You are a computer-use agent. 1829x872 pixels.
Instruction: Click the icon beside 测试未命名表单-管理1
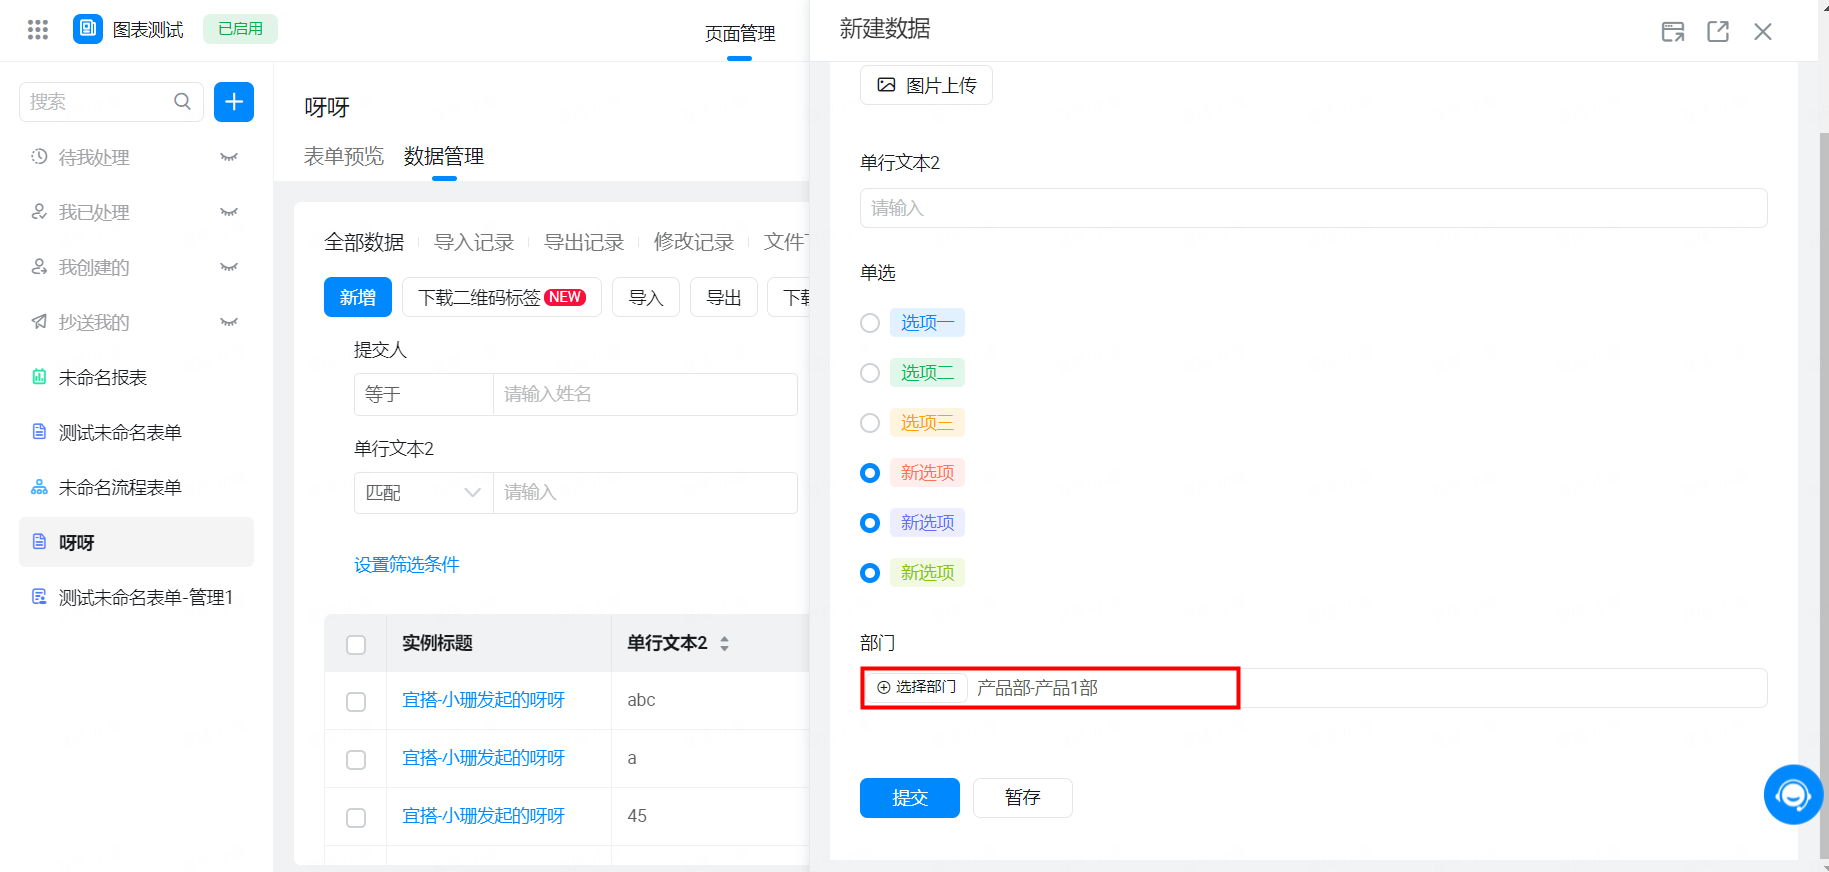point(39,596)
